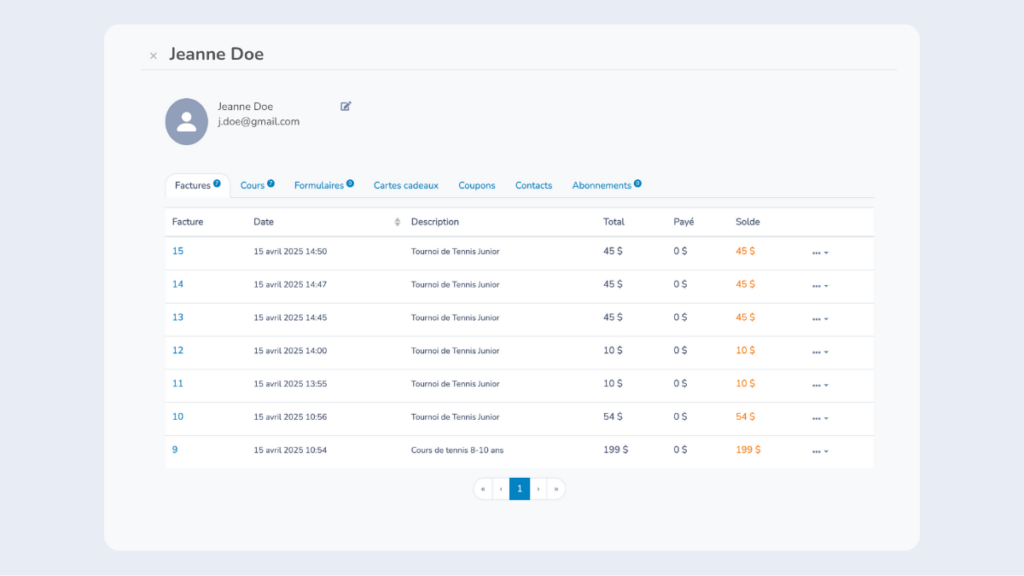Image resolution: width=1024 pixels, height=576 pixels.
Task: Go to the first page of results
Action: 483,489
